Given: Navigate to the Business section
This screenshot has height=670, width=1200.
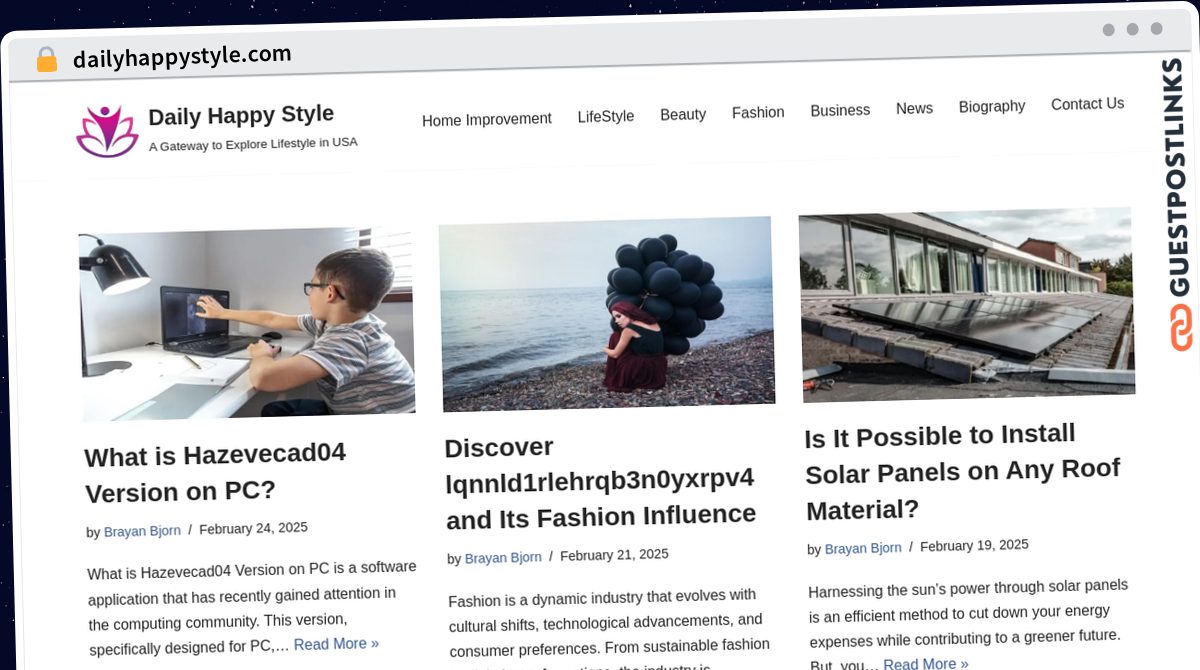Looking at the screenshot, I should [x=840, y=110].
